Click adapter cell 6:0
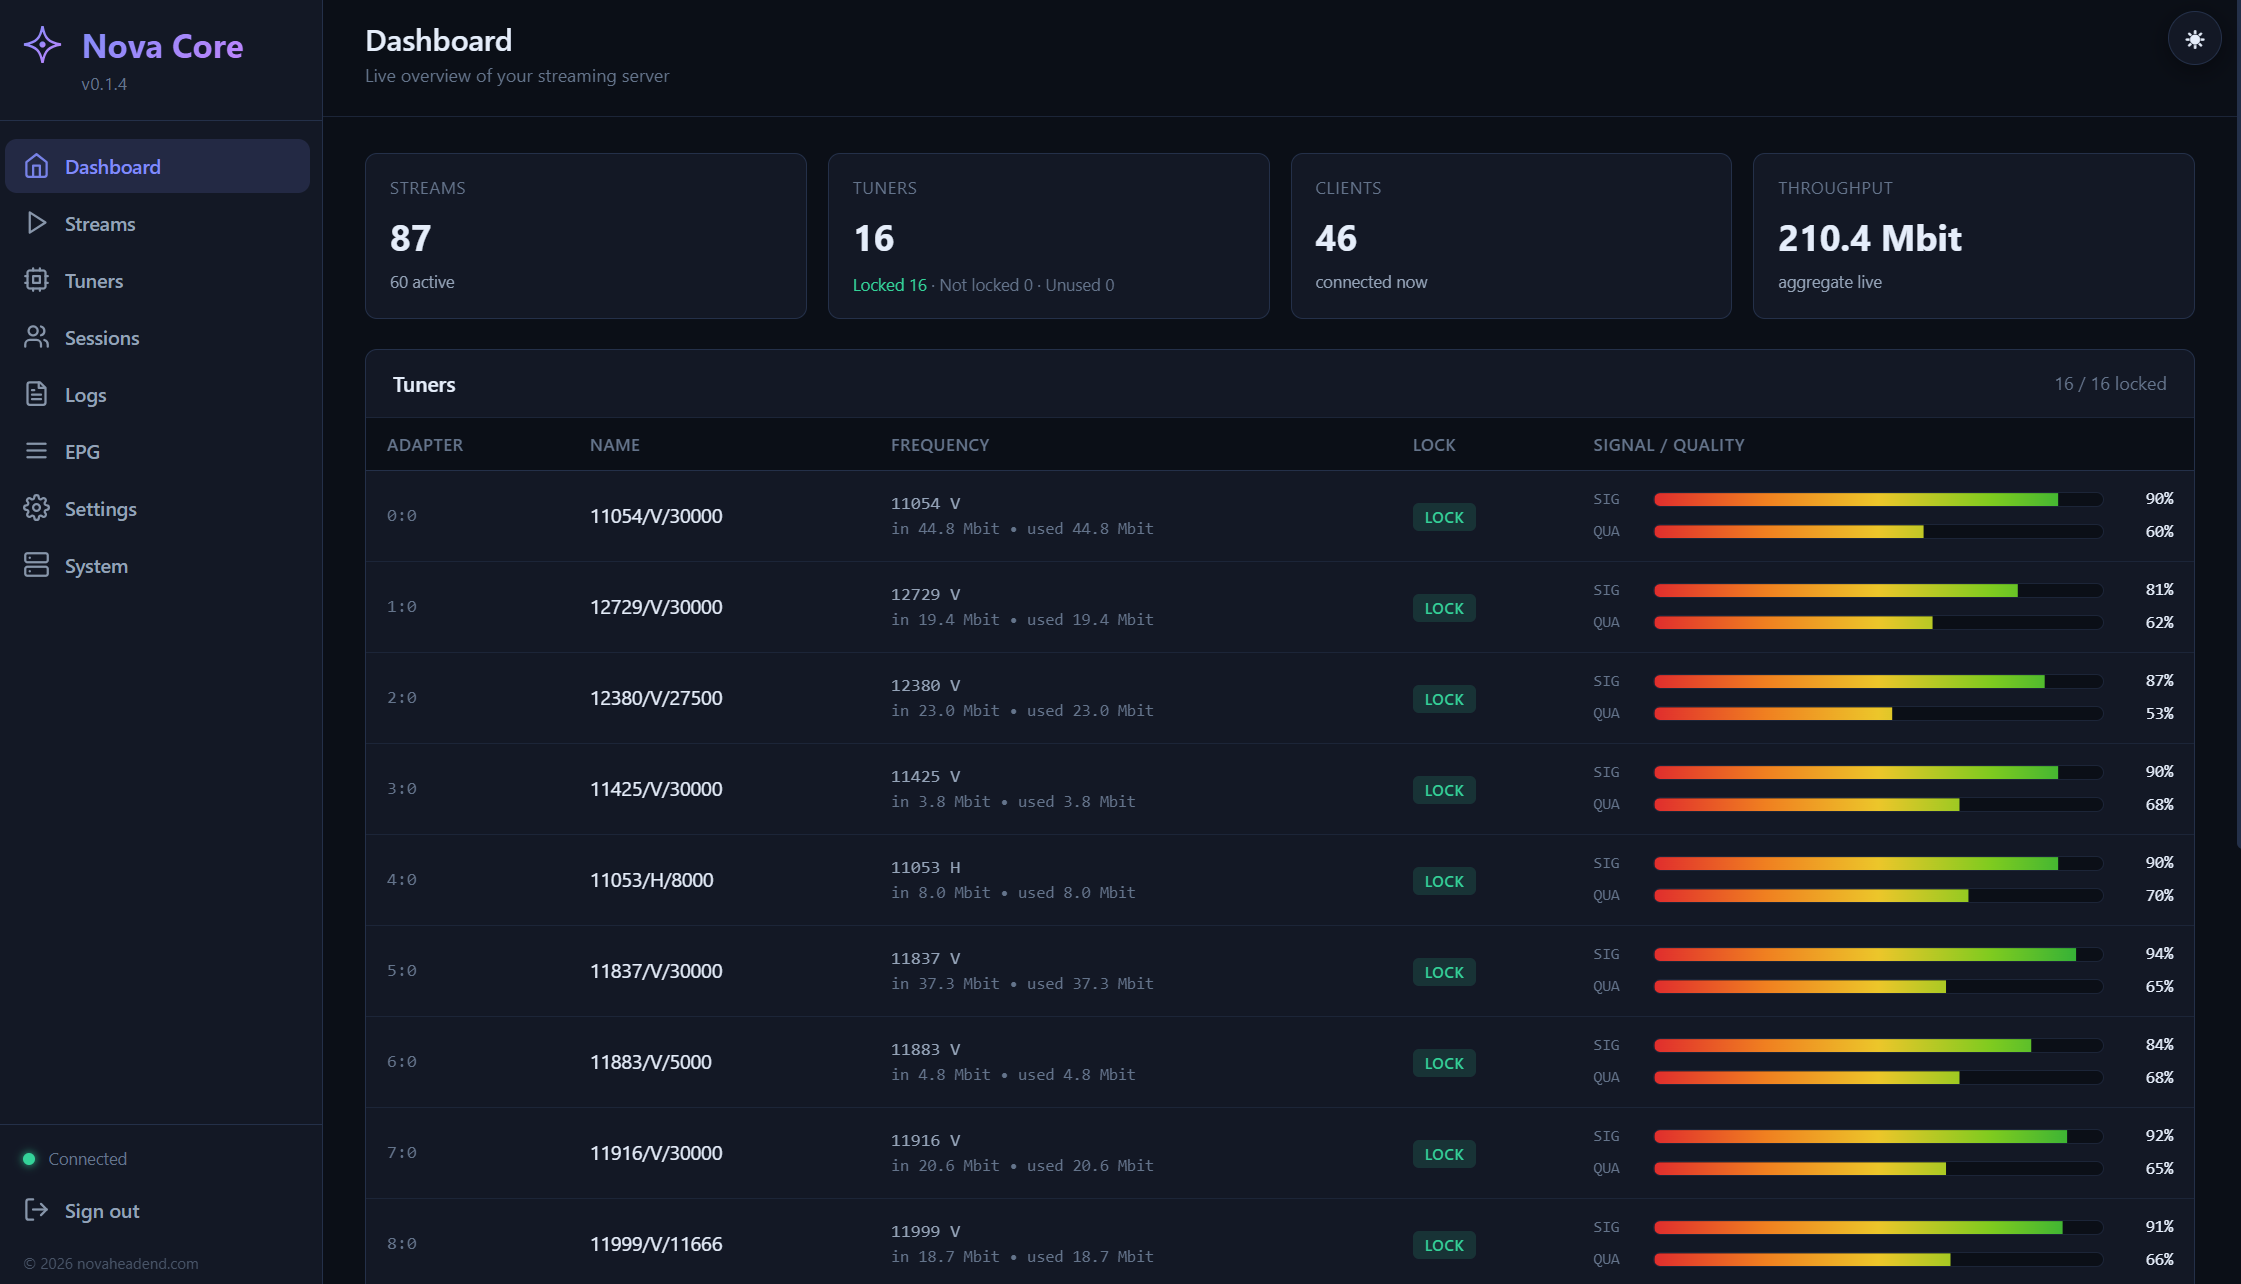Screen dimensions: 2241x1284 click(402, 1062)
